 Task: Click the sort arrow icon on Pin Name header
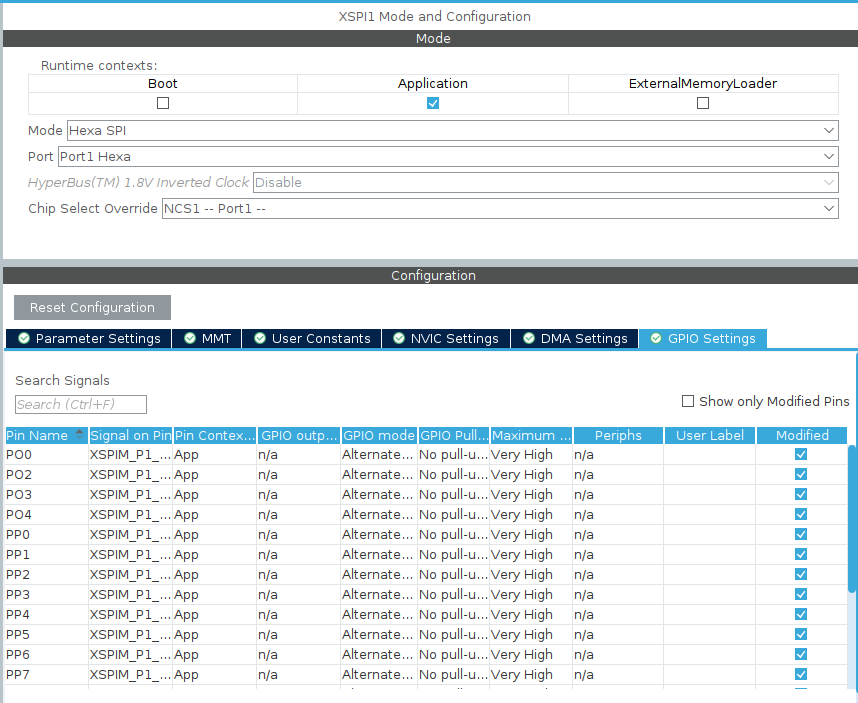(79, 435)
